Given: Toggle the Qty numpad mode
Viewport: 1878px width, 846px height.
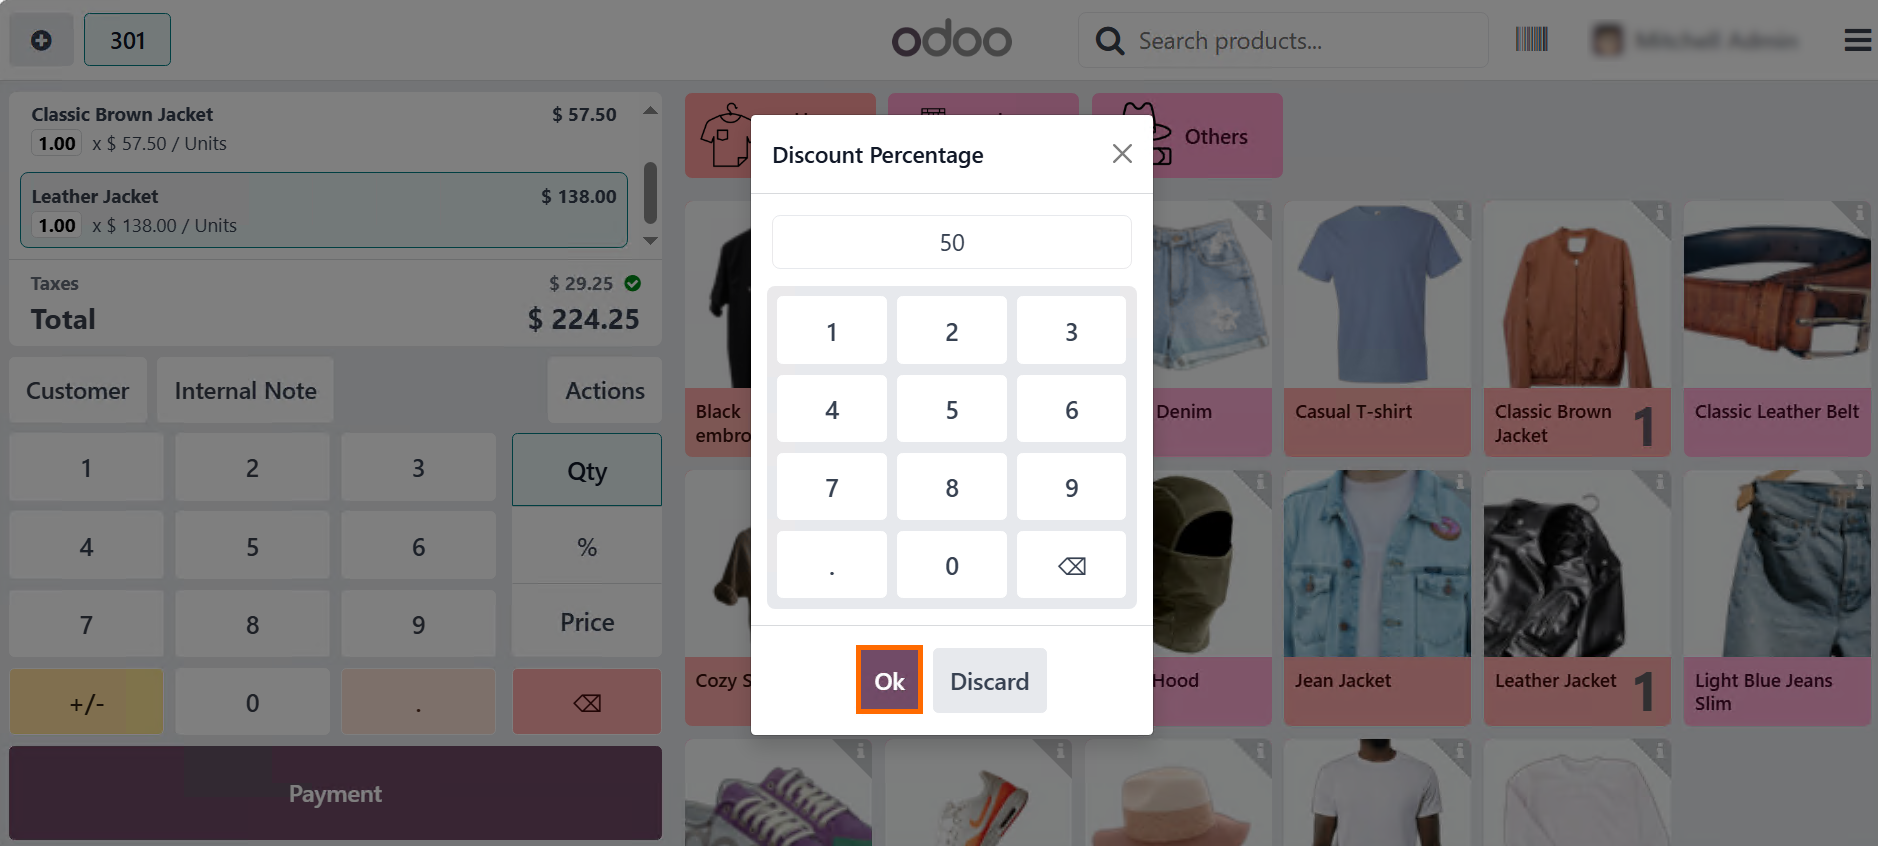Looking at the screenshot, I should [587, 470].
